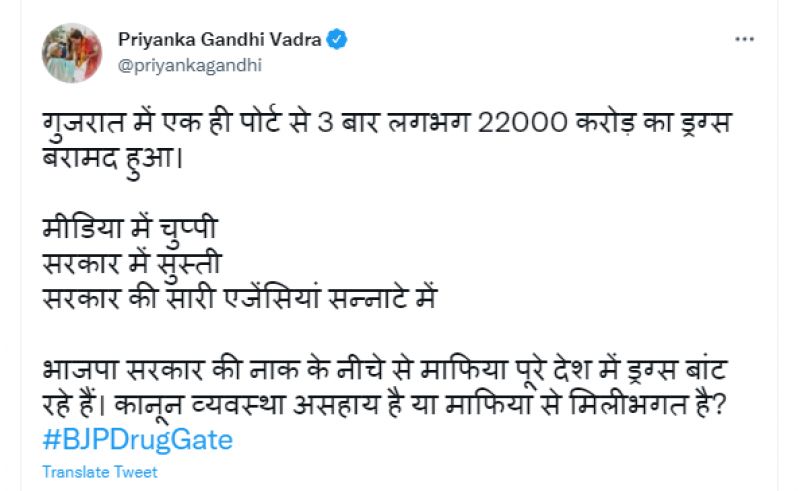Click the Translate Tweet link
Viewport: 800px width, 491px height.
(100, 472)
